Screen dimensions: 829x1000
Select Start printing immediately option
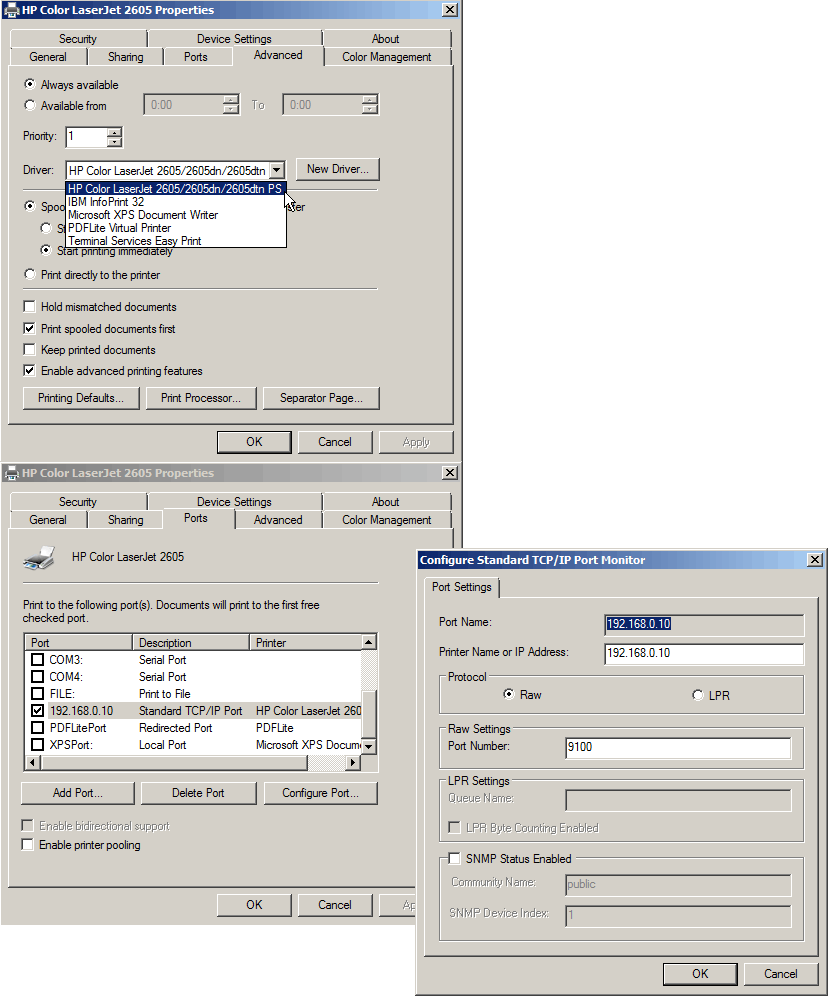[x=46, y=250]
